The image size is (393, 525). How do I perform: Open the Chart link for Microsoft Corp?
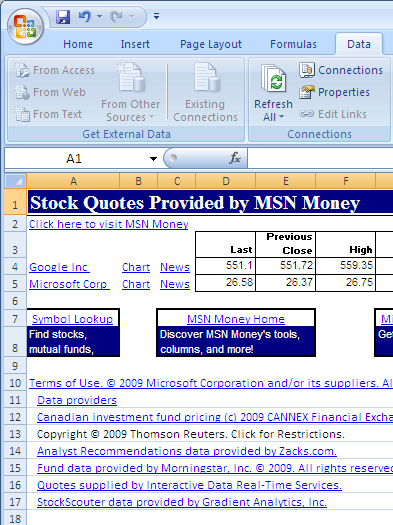tap(136, 284)
